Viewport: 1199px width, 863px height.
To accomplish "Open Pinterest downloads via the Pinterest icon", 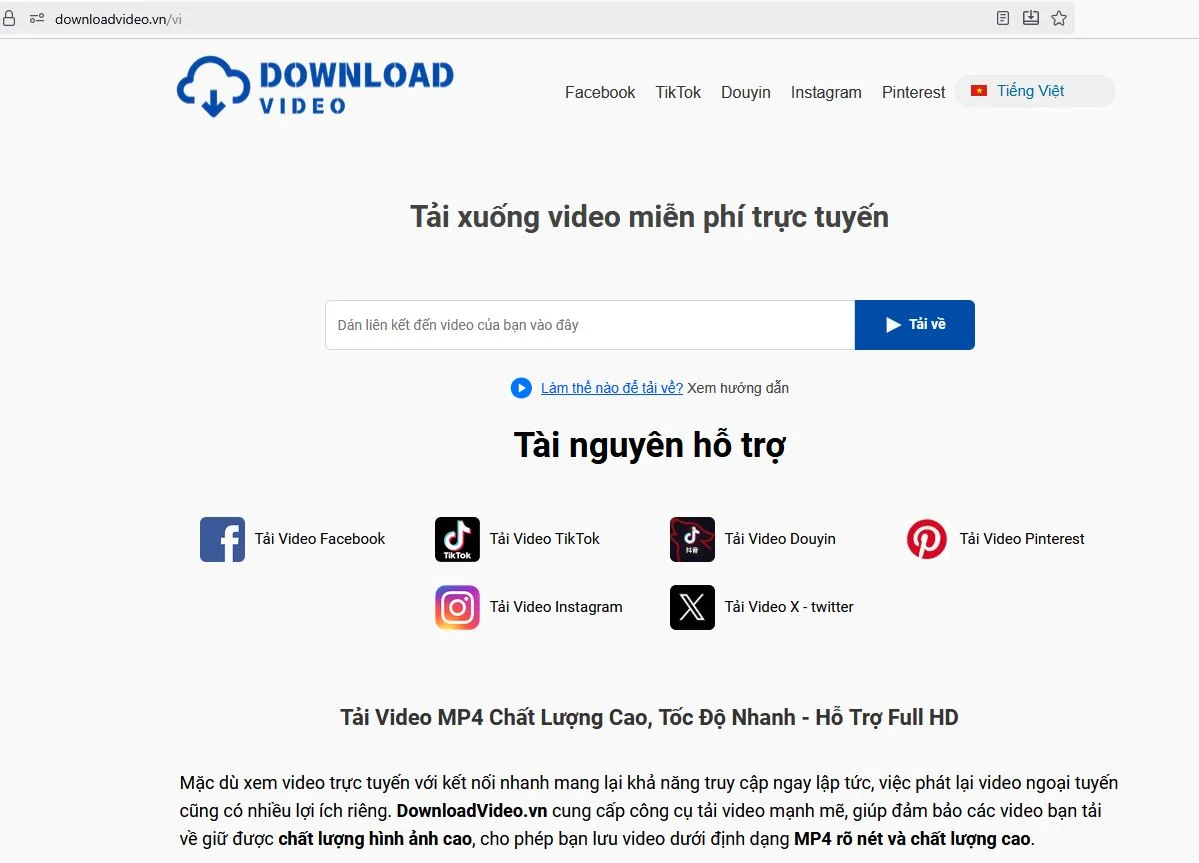I will [926, 538].
